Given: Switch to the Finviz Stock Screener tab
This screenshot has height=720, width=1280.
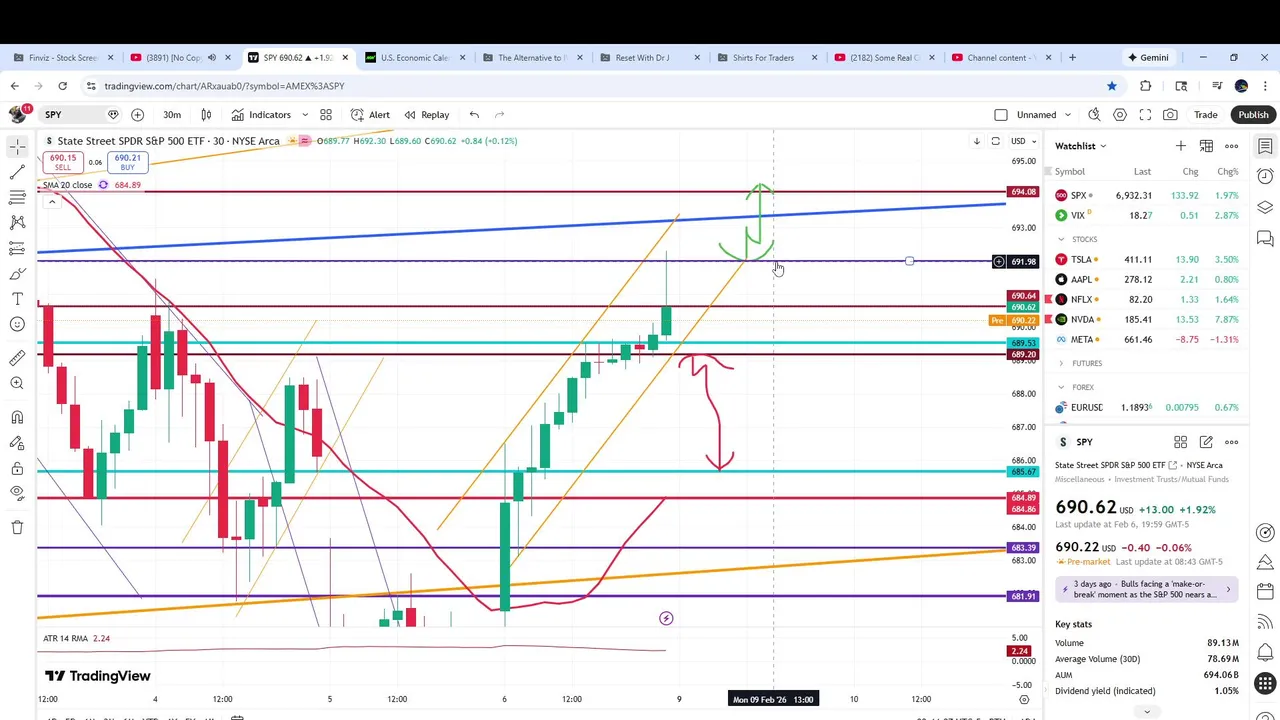Looking at the screenshot, I should (63, 57).
